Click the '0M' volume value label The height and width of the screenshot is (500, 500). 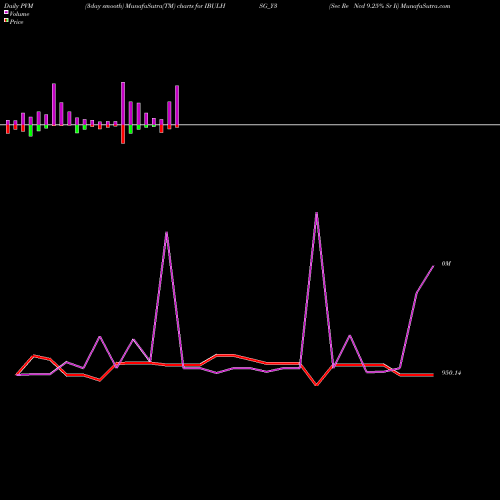446,264
